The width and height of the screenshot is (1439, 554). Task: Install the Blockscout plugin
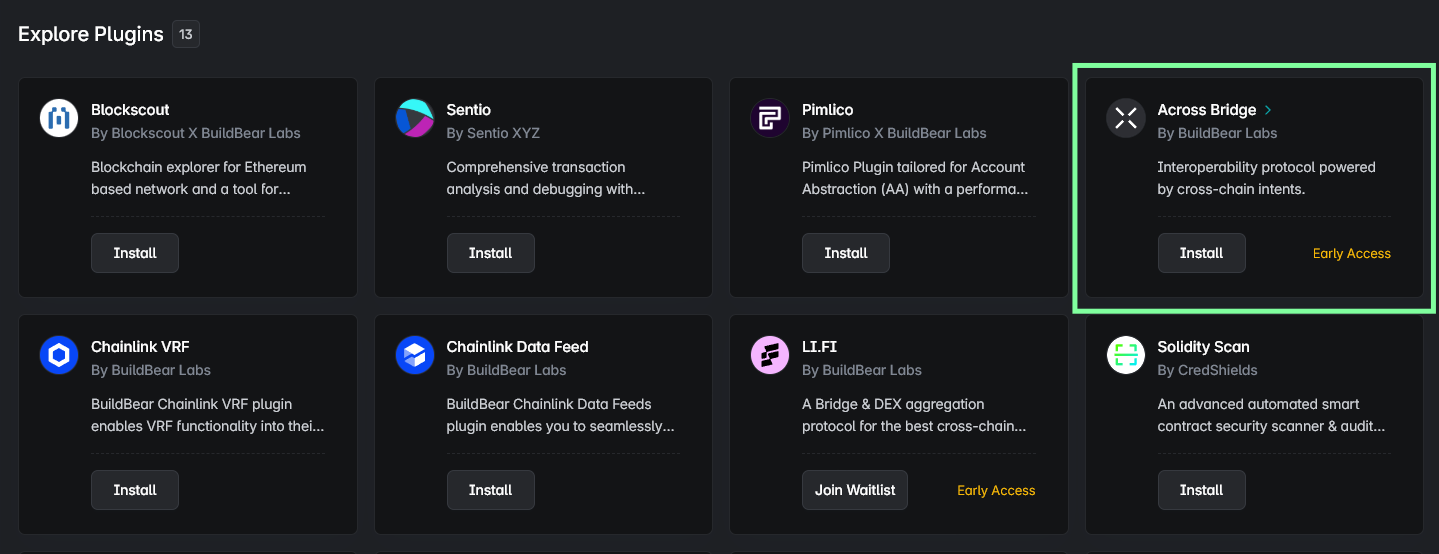tap(135, 253)
